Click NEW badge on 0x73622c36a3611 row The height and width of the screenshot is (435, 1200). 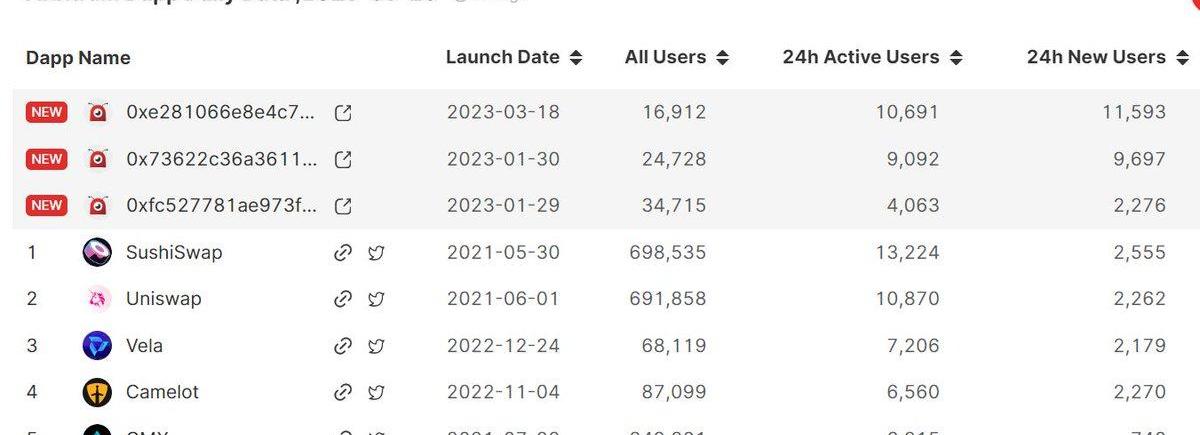click(x=47, y=159)
